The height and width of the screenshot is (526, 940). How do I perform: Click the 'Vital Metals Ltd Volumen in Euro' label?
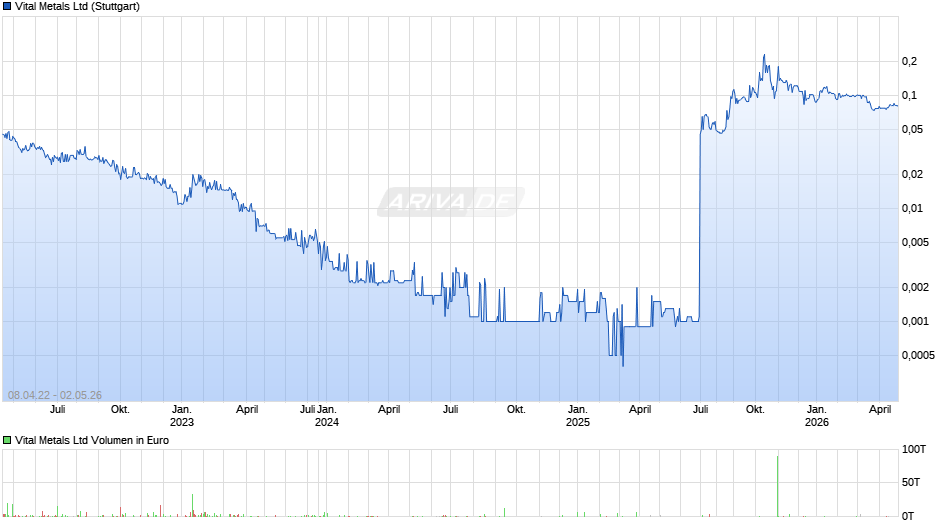(92, 440)
